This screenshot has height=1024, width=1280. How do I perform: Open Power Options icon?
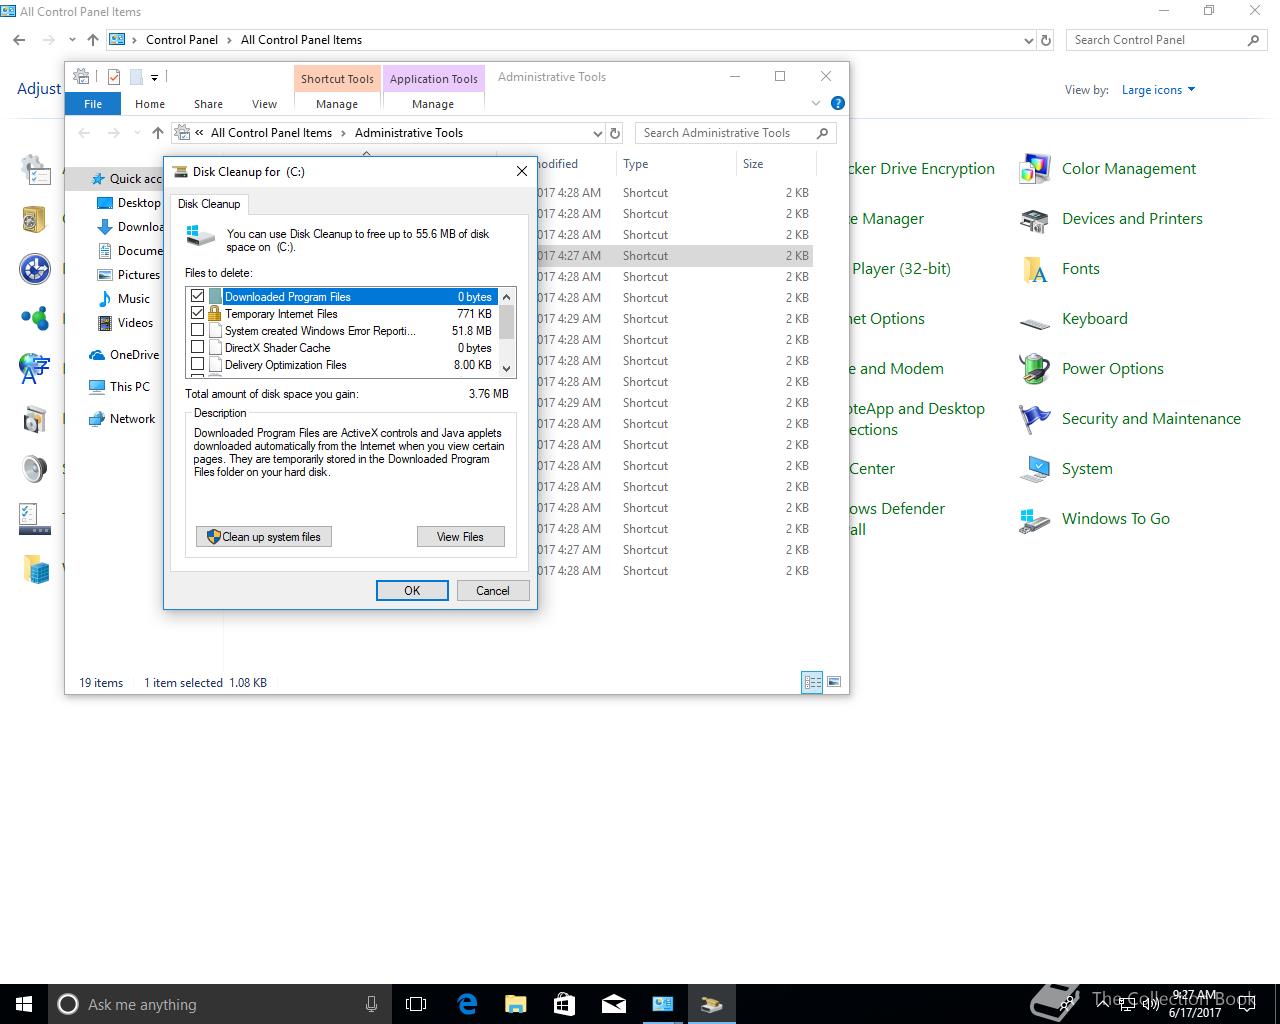pos(1091,369)
